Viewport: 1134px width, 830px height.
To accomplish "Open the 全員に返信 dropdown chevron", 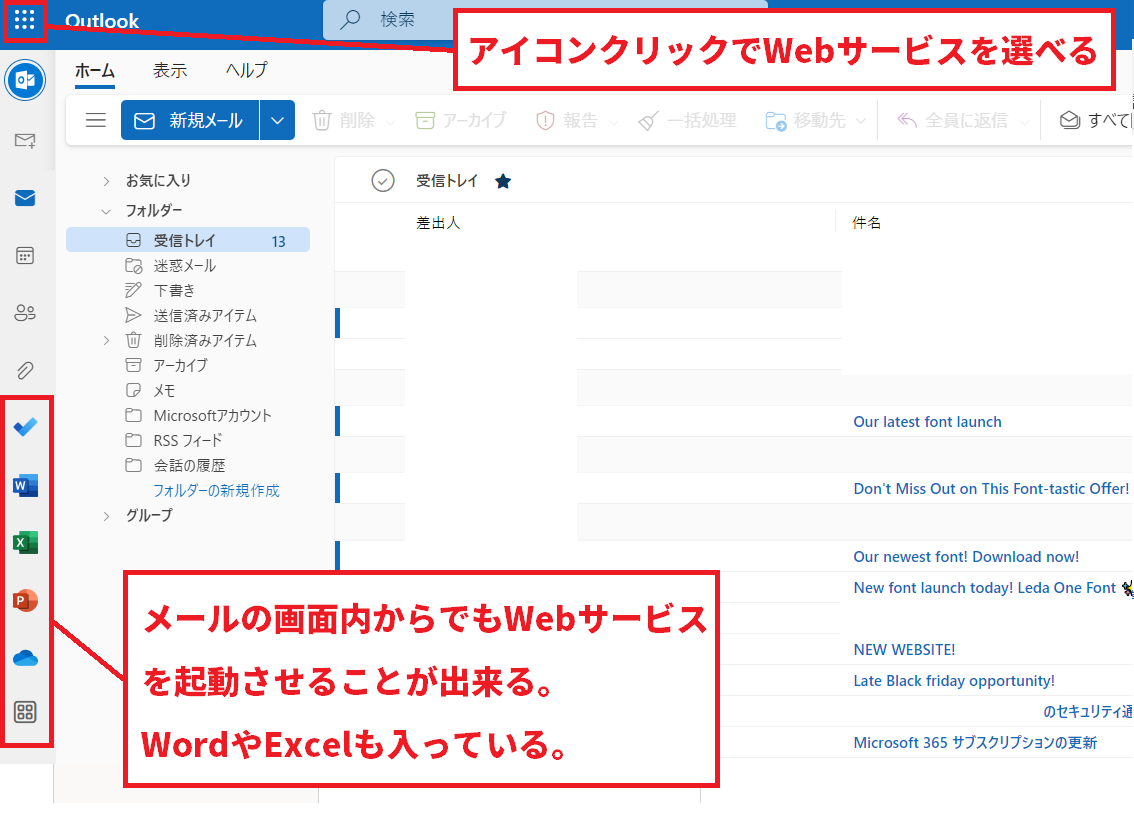I will click(x=1024, y=122).
